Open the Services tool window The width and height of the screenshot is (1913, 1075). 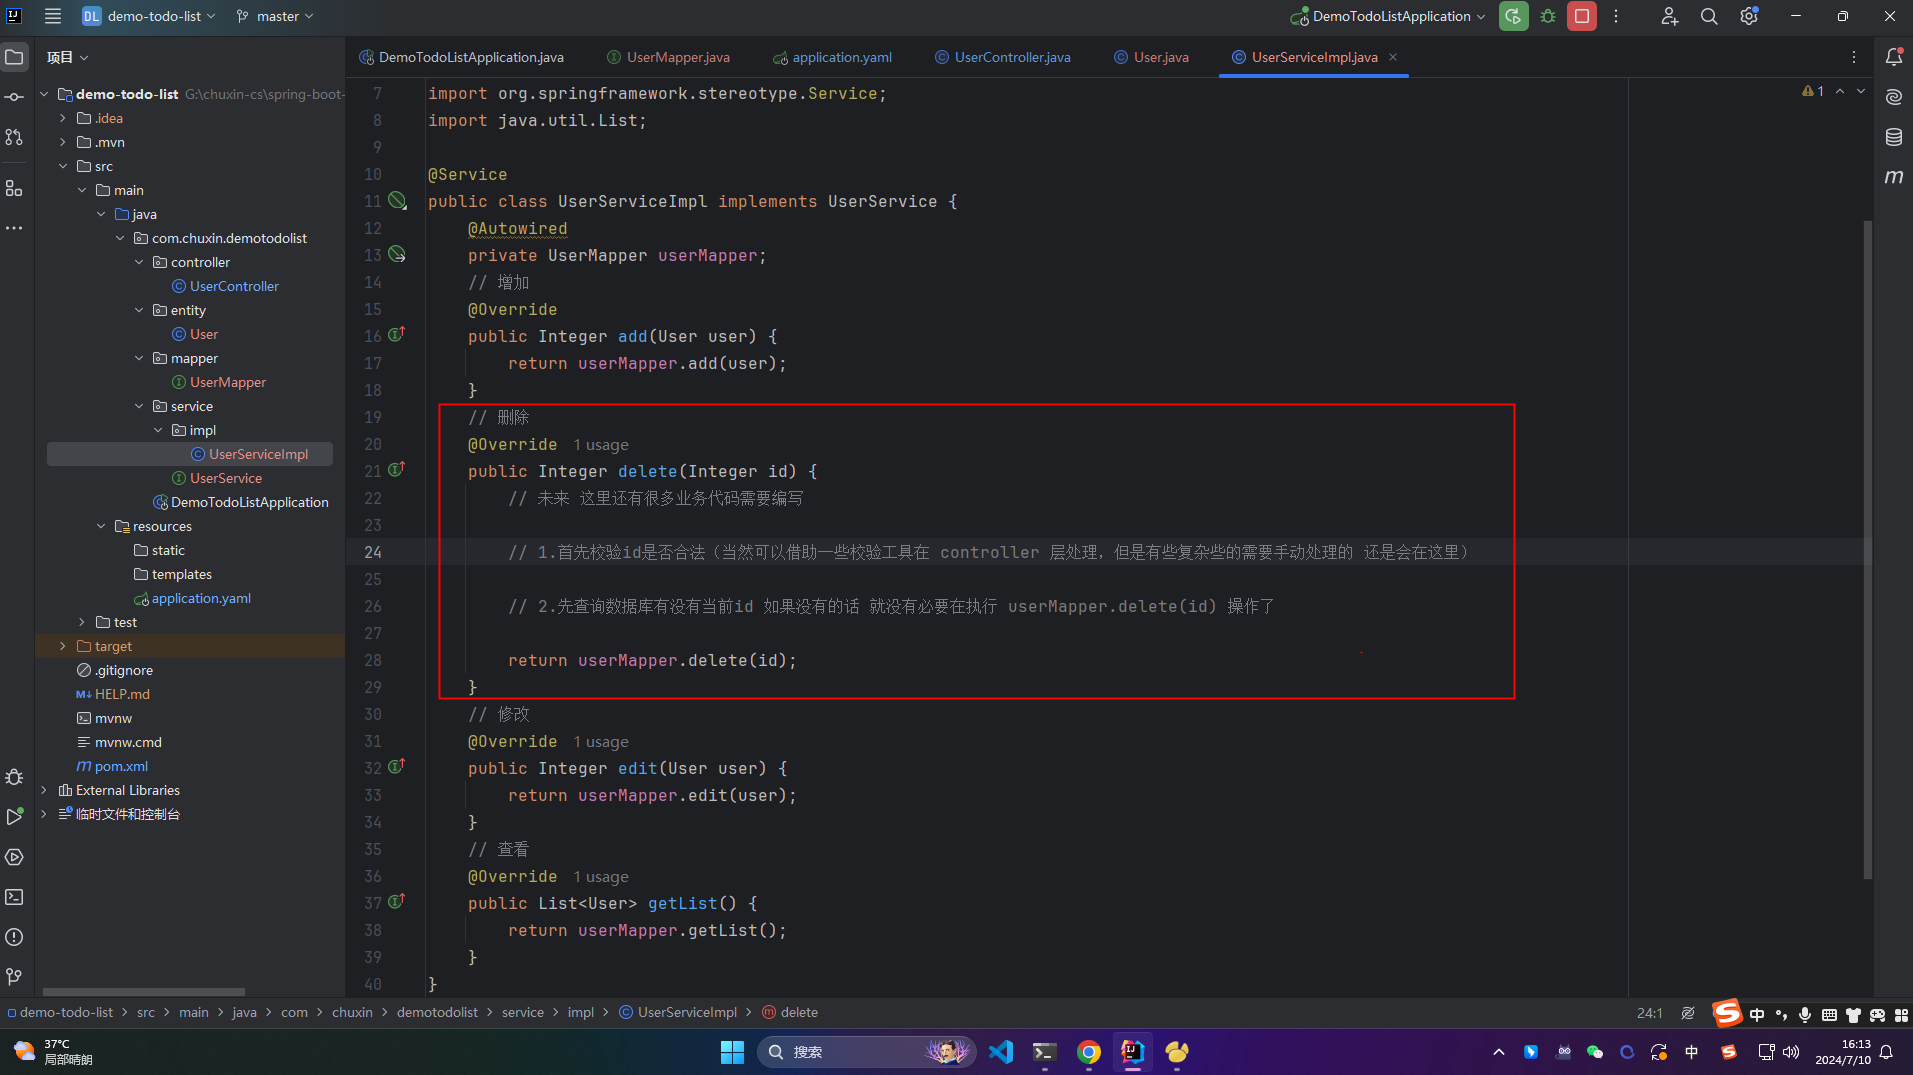point(14,857)
